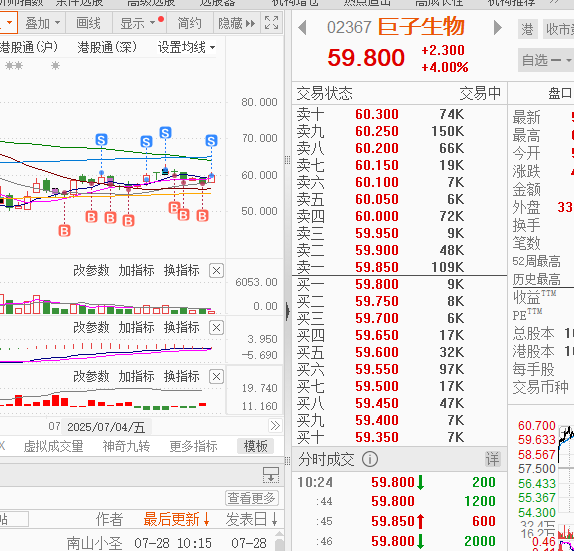Viewport: 574px width, 551px height.
Task: Click the 卖四 price 60.000
Action: [377, 216]
